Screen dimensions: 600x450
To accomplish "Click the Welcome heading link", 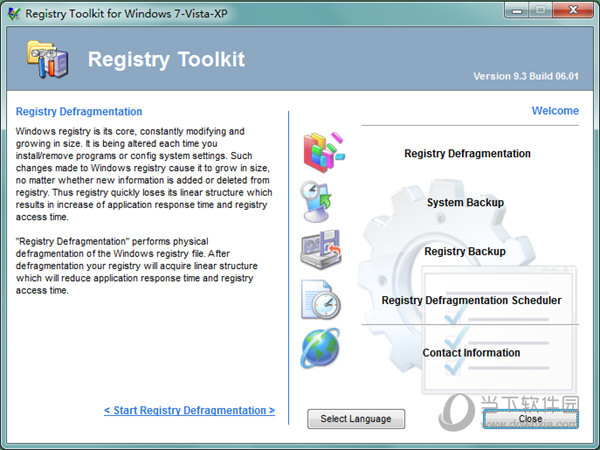I will [x=555, y=111].
